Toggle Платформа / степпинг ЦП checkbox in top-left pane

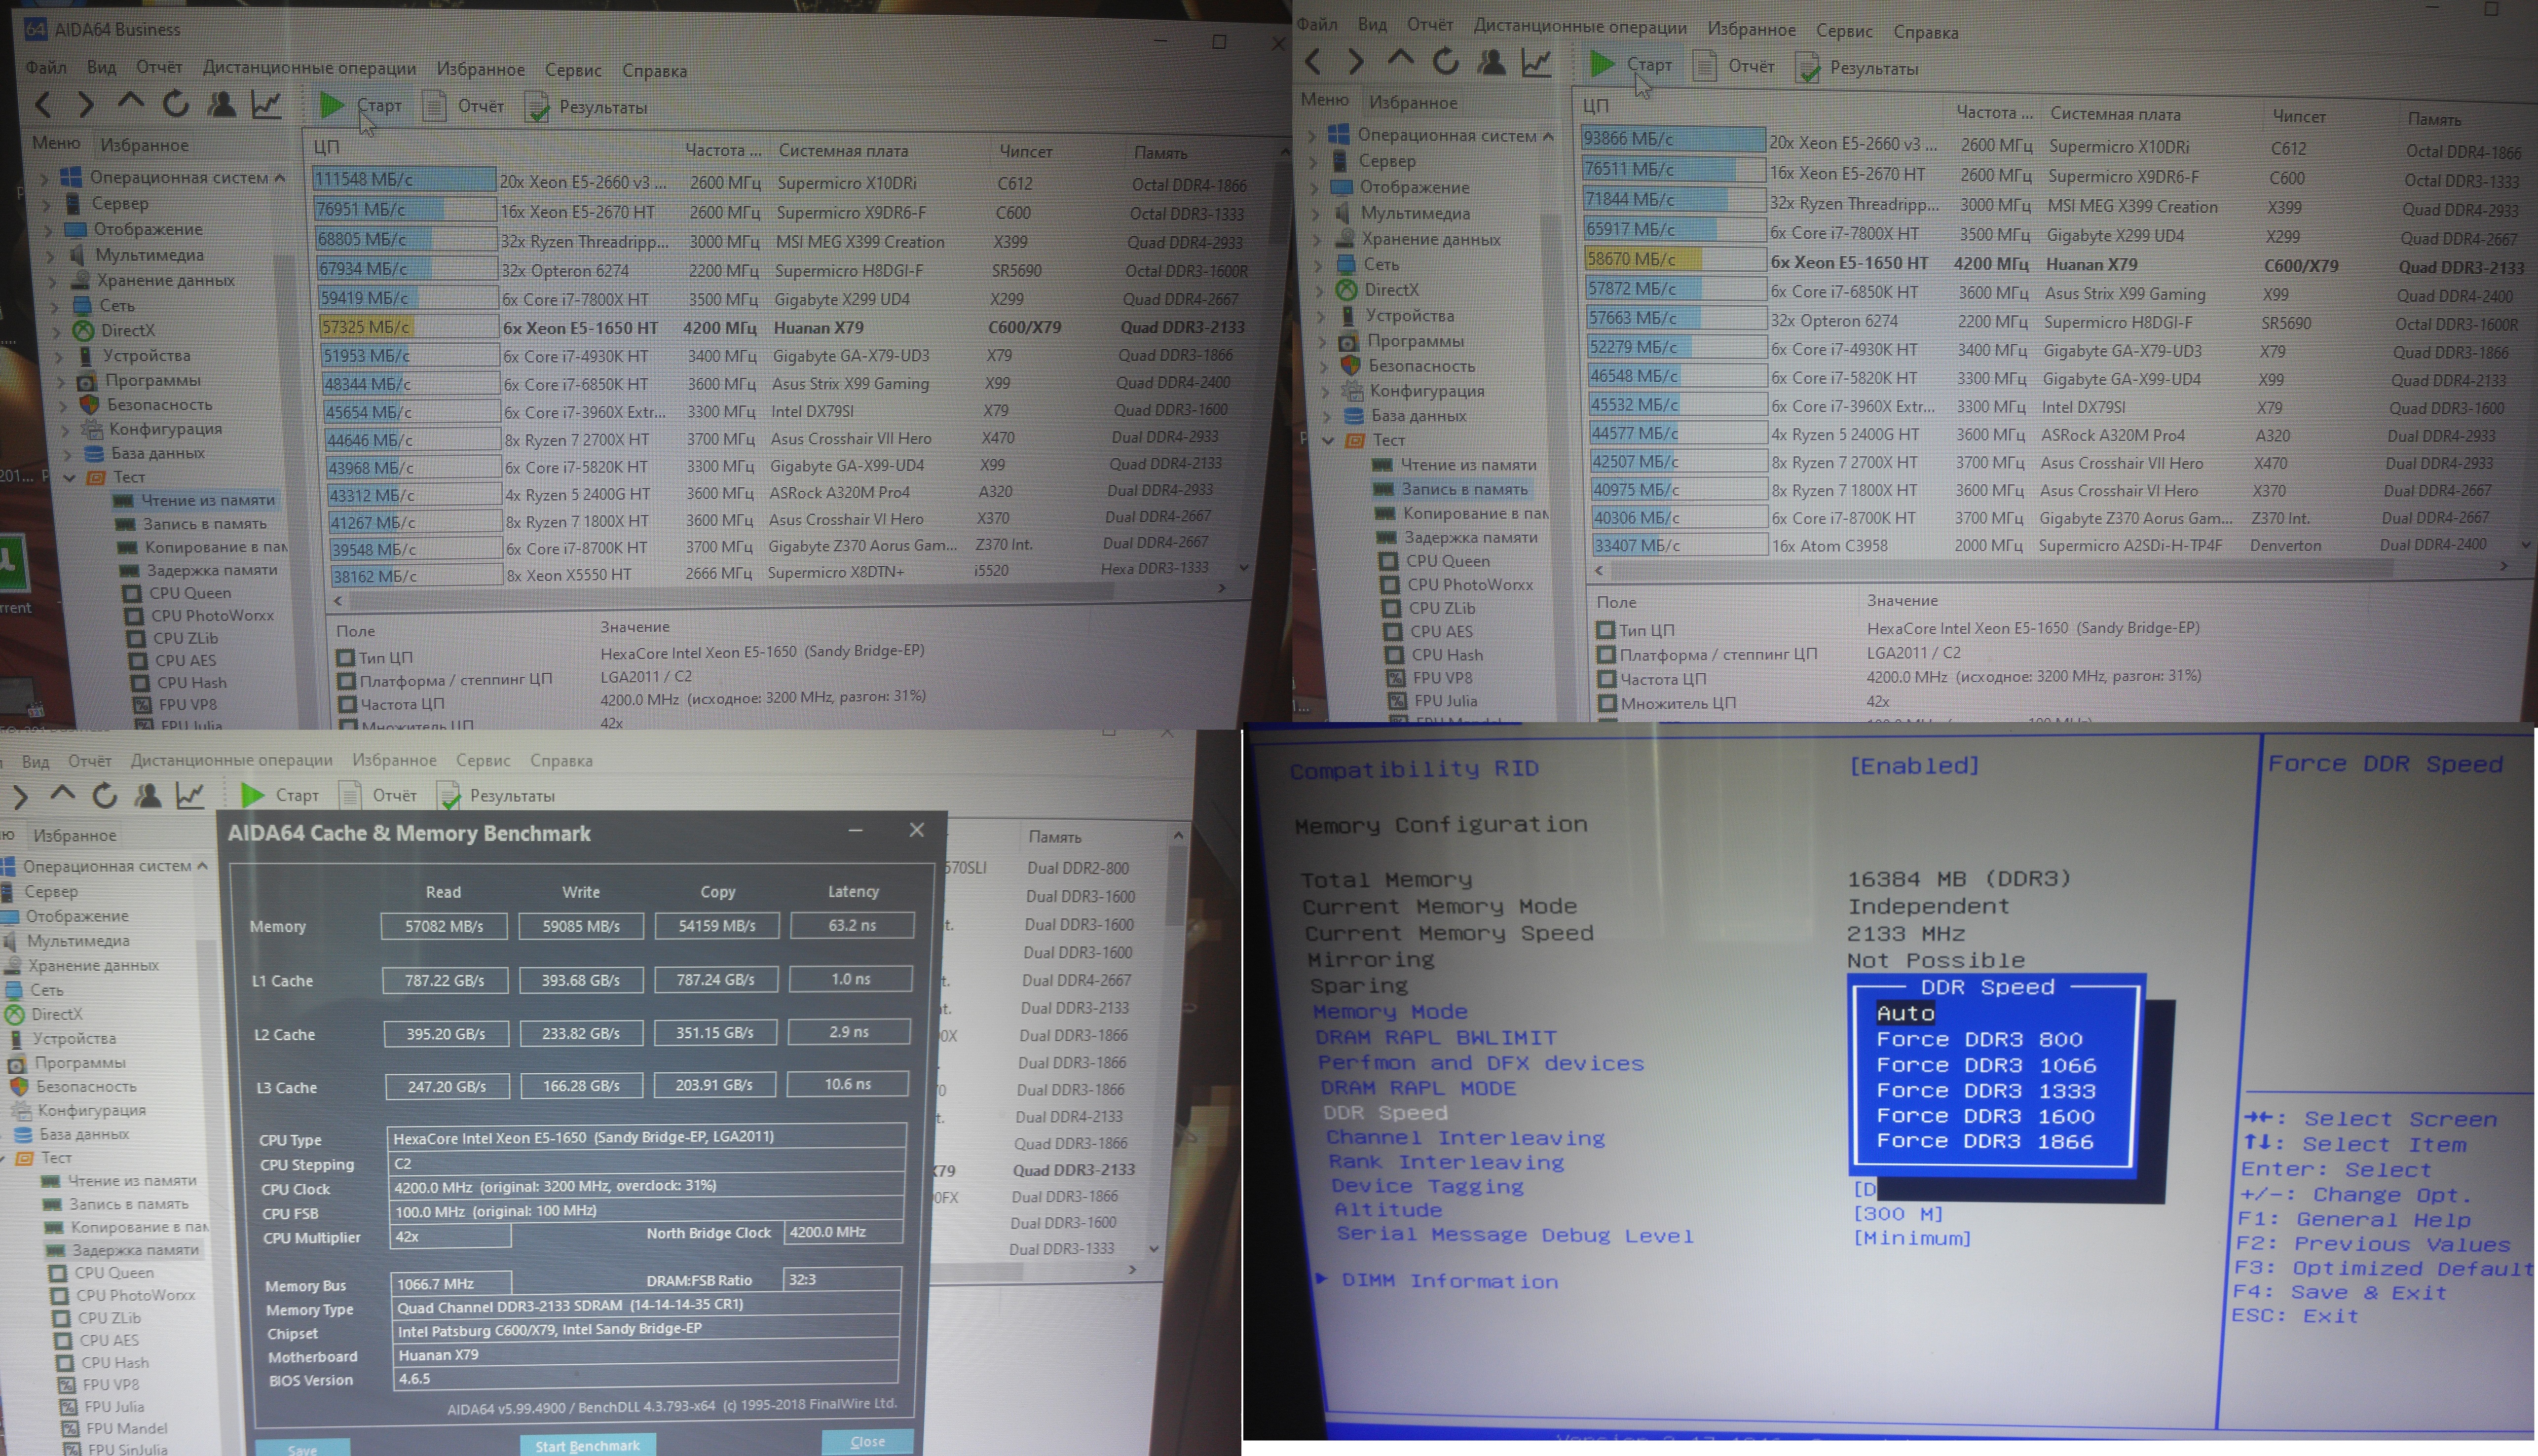click(x=346, y=681)
